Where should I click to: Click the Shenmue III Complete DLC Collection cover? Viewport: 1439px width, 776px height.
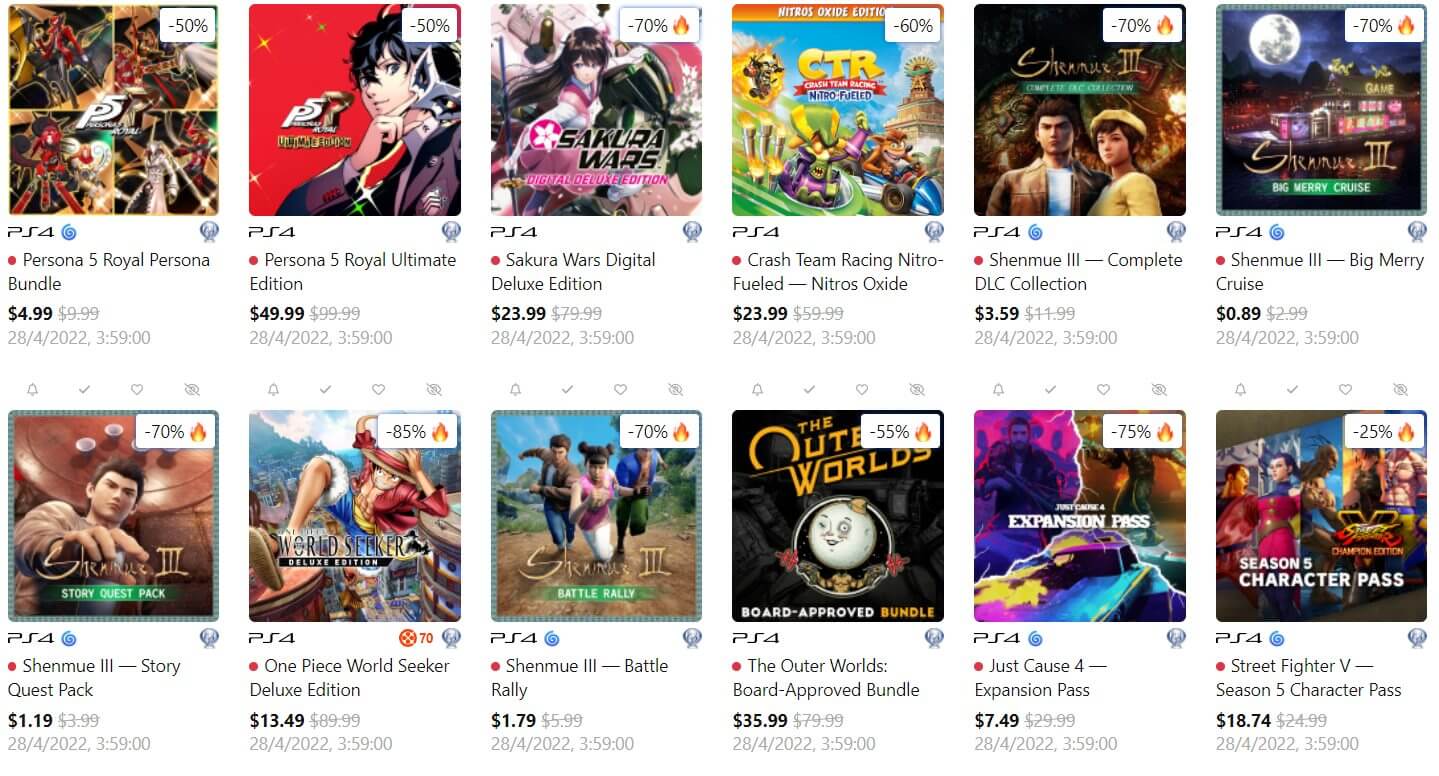(1080, 110)
